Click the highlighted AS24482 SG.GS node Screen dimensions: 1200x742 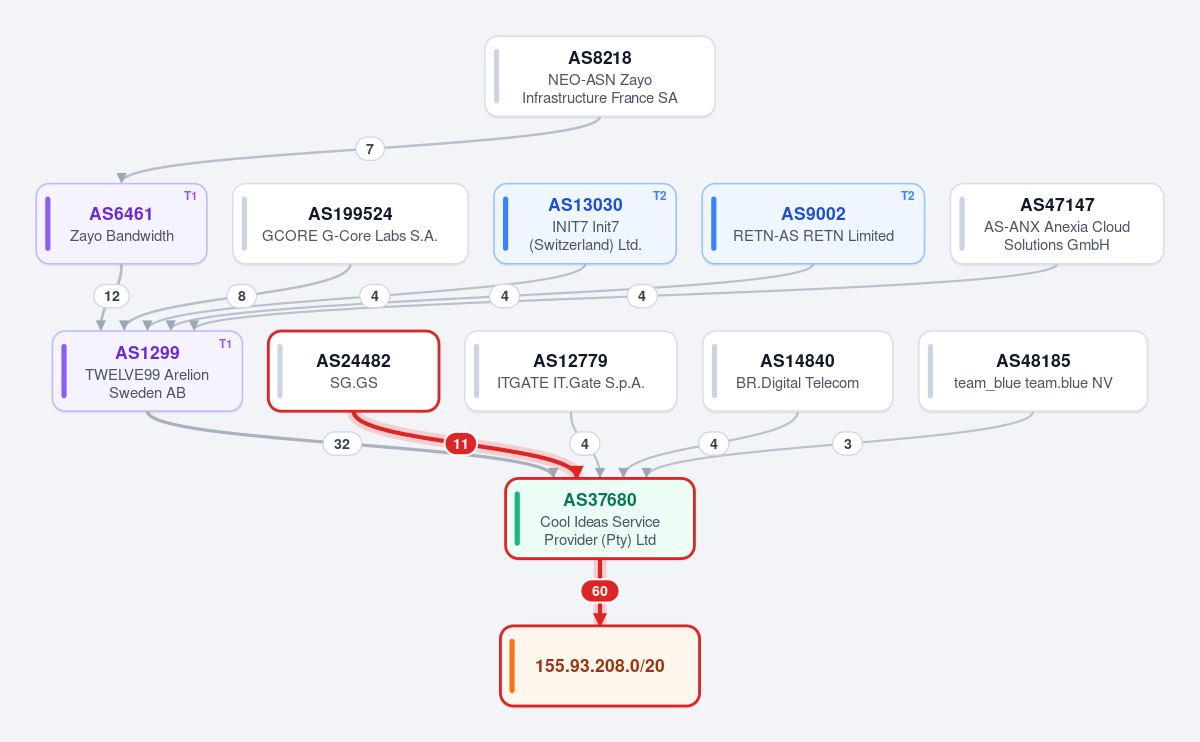[x=353, y=371]
